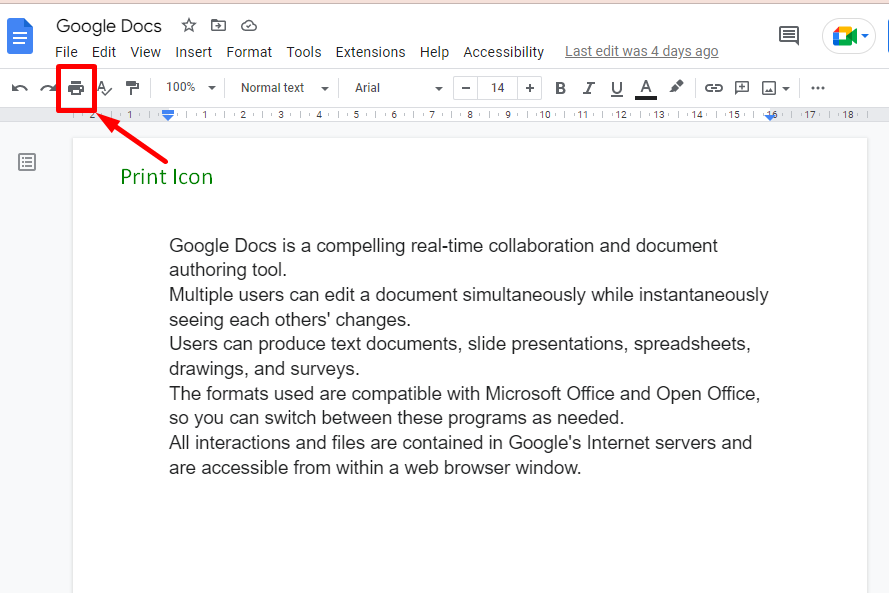Click the Redo arrow icon
Image resolution: width=889 pixels, height=593 pixels.
(x=48, y=88)
